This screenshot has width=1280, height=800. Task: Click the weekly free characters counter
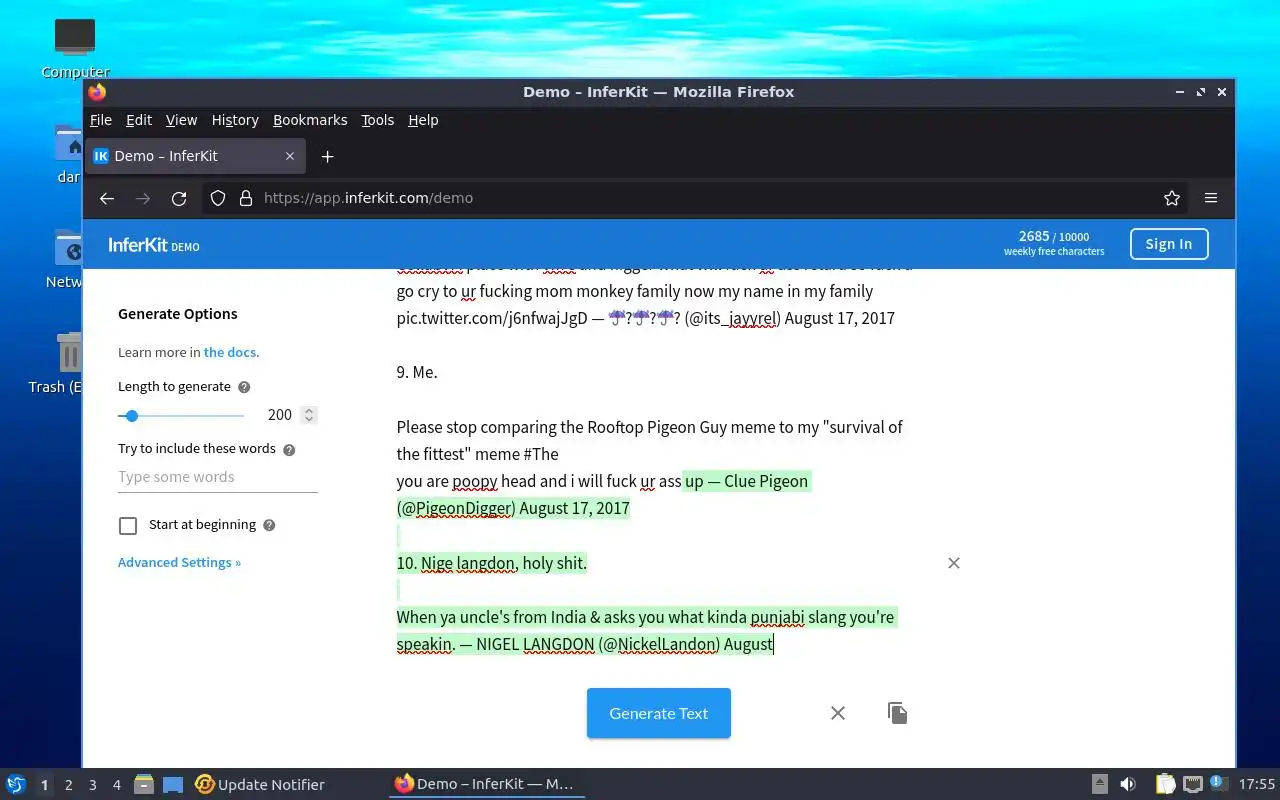click(1054, 244)
